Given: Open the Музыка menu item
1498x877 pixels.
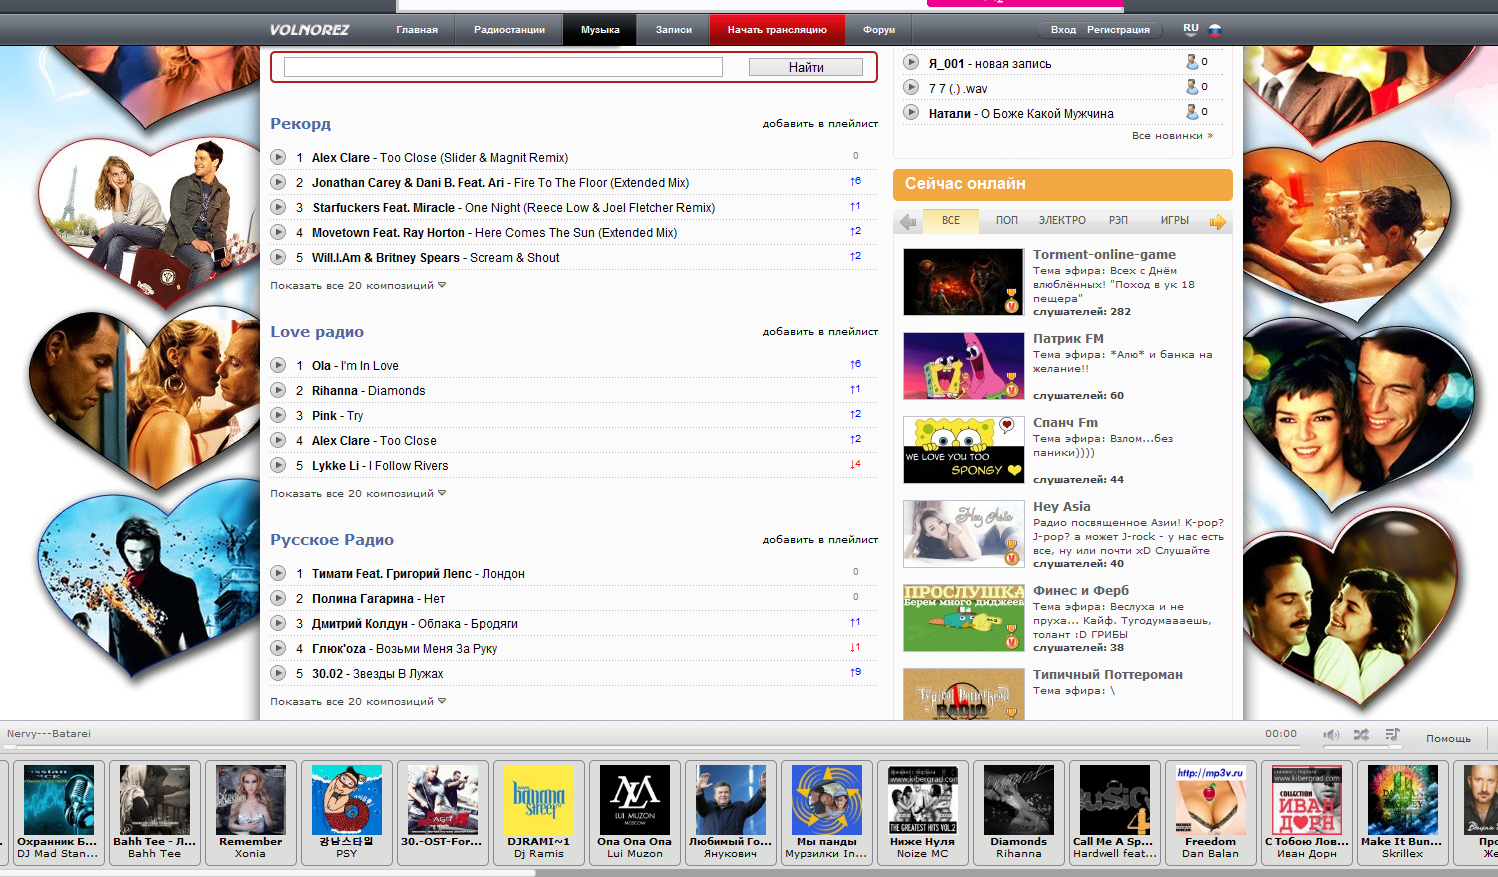Looking at the screenshot, I should pyautogui.click(x=600, y=30).
